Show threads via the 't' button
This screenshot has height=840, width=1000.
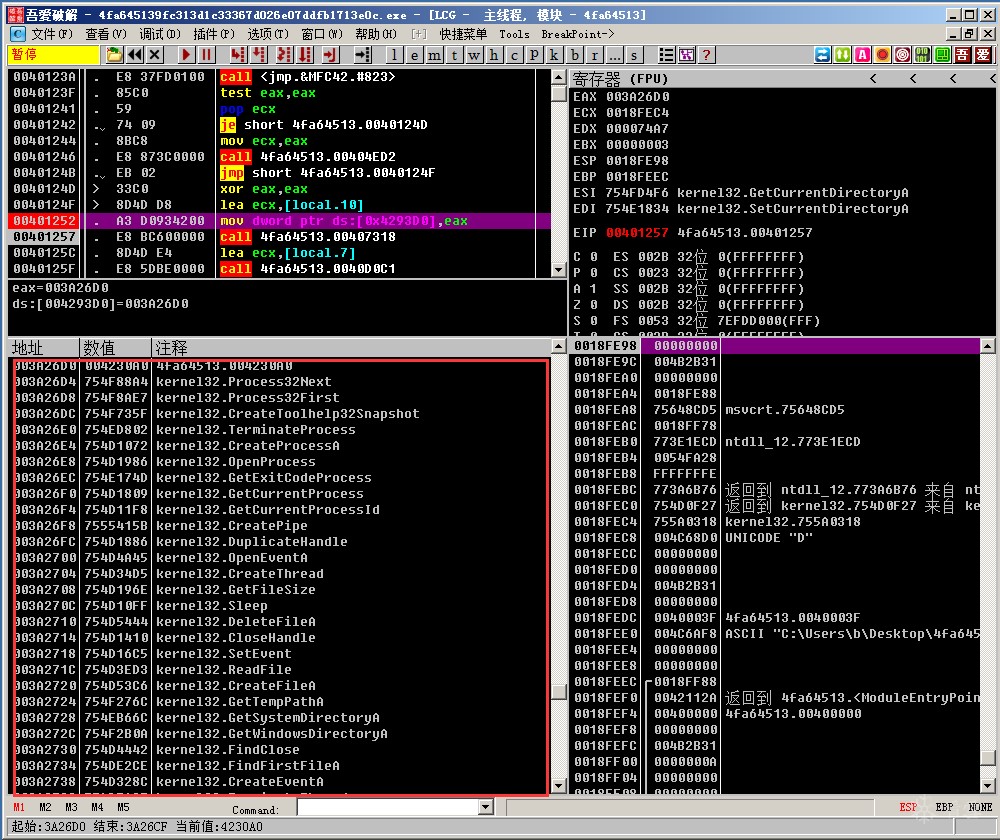tap(454, 55)
